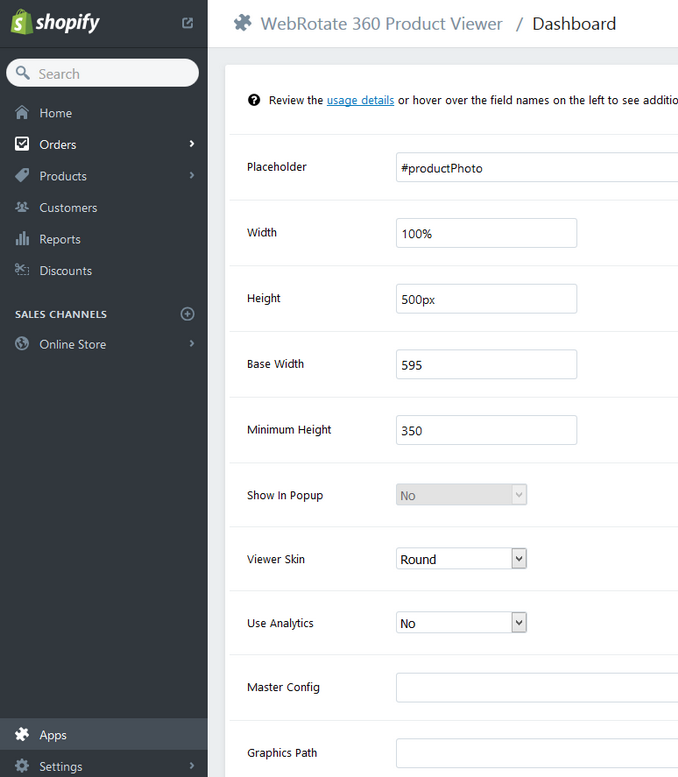678x777 pixels.
Task: Open the Viewer Skin dropdown
Action: click(x=461, y=558)
